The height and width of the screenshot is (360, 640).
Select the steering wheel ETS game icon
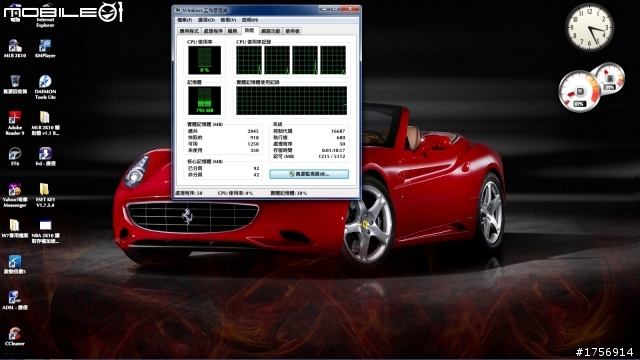[x=15, y=156]
